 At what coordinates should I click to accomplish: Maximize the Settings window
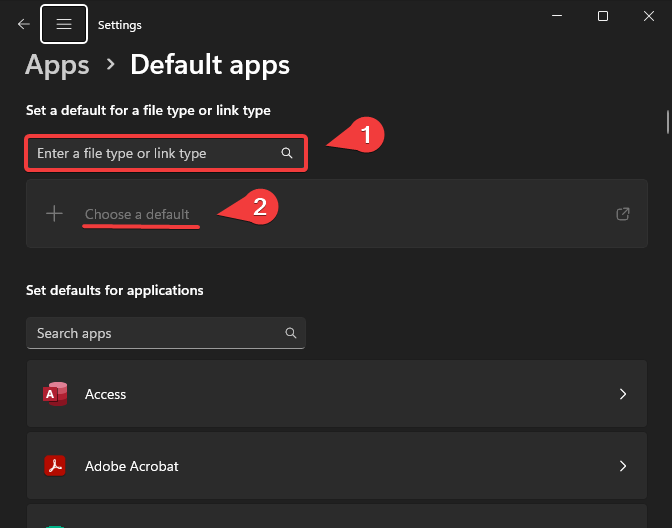click(x=603, y=16)
